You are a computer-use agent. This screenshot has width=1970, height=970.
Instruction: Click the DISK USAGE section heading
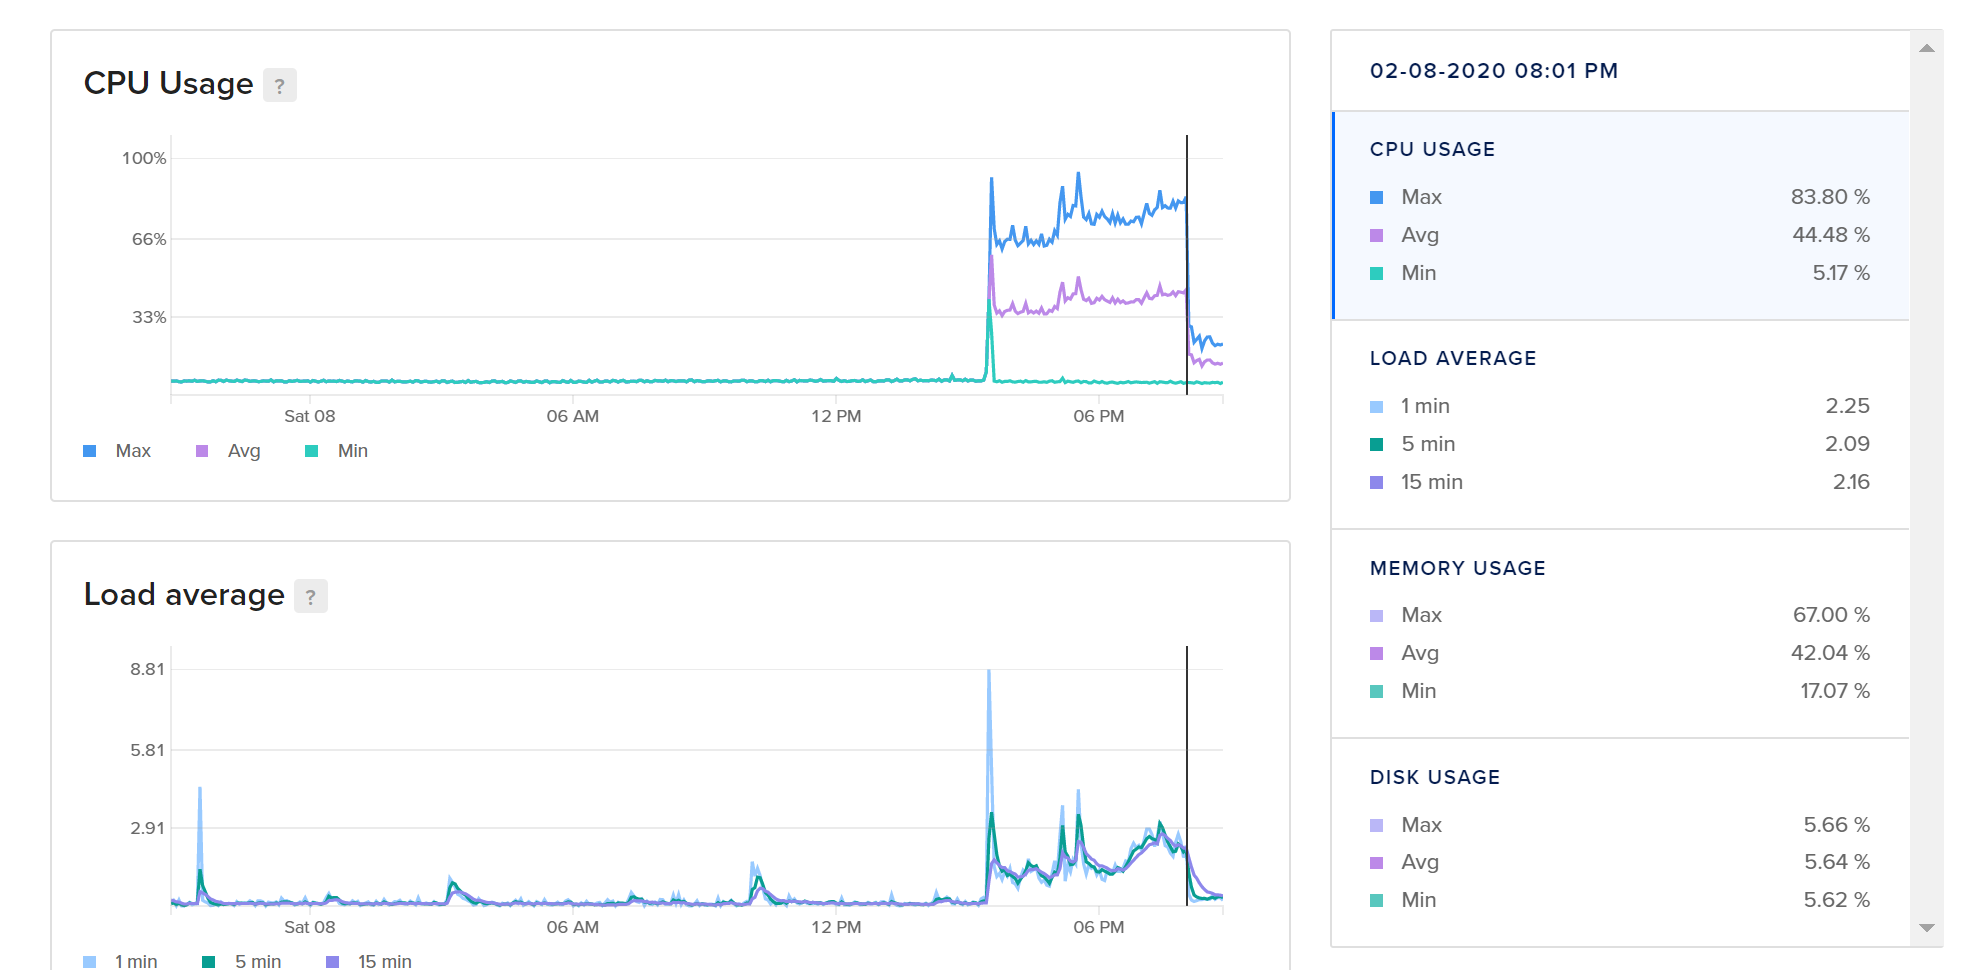click(x=1435, y=777)
